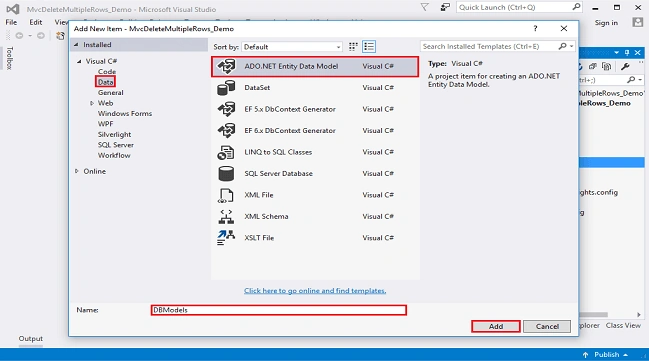Open the Sort by Default dropdown

click(292, 47)
